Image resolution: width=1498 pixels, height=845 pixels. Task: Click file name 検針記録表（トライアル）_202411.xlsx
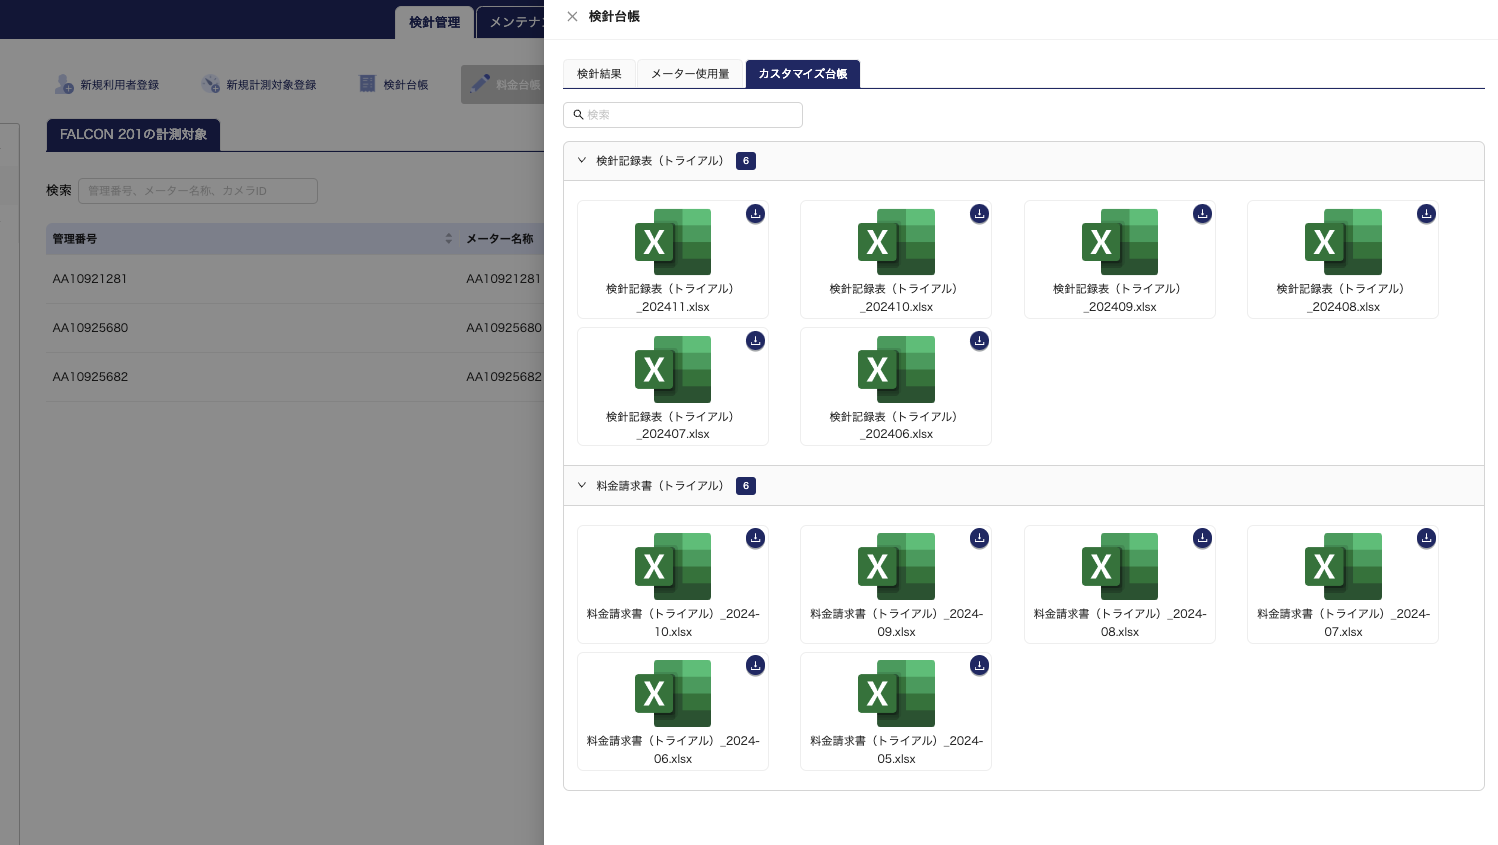(x=673, y=298)
